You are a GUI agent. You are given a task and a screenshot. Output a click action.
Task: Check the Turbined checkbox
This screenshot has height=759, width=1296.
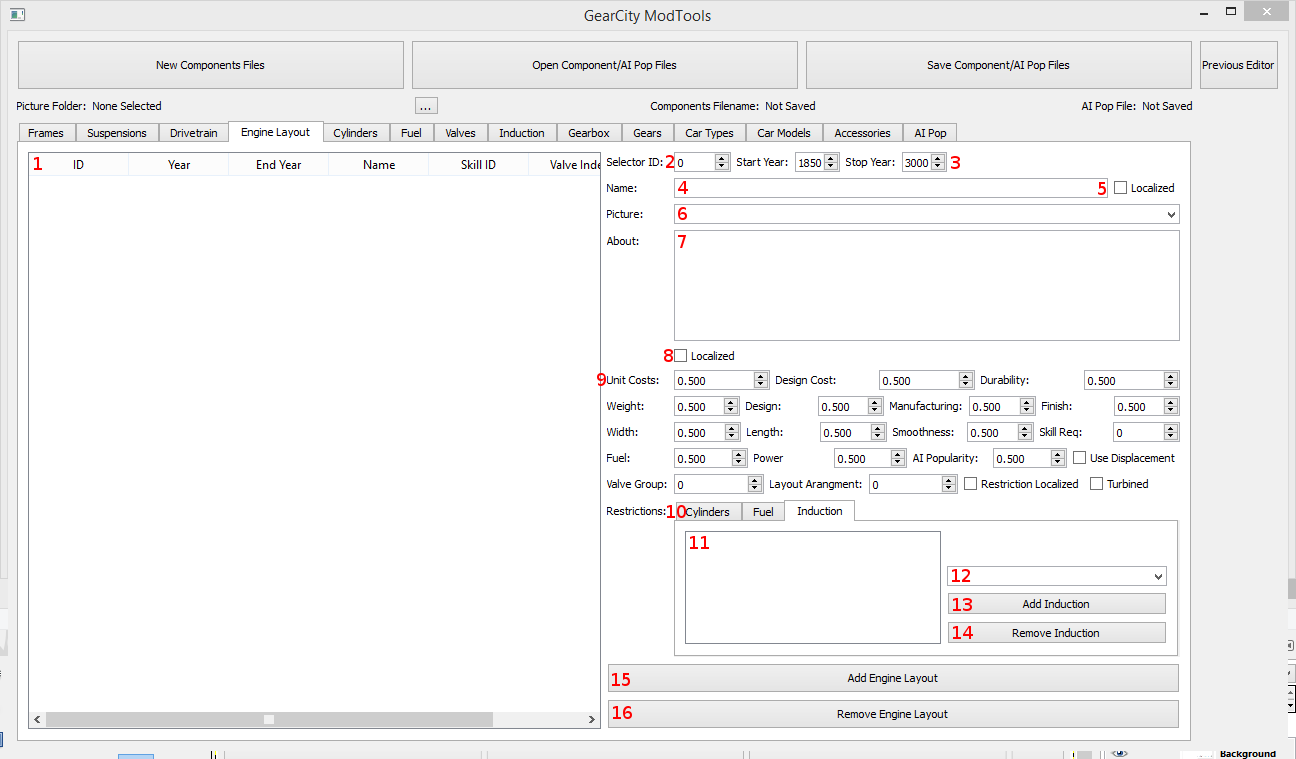tap(1096, 484)
